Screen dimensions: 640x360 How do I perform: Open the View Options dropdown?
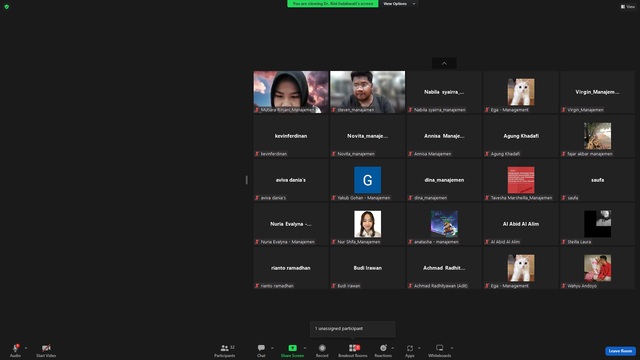(399, 4)
